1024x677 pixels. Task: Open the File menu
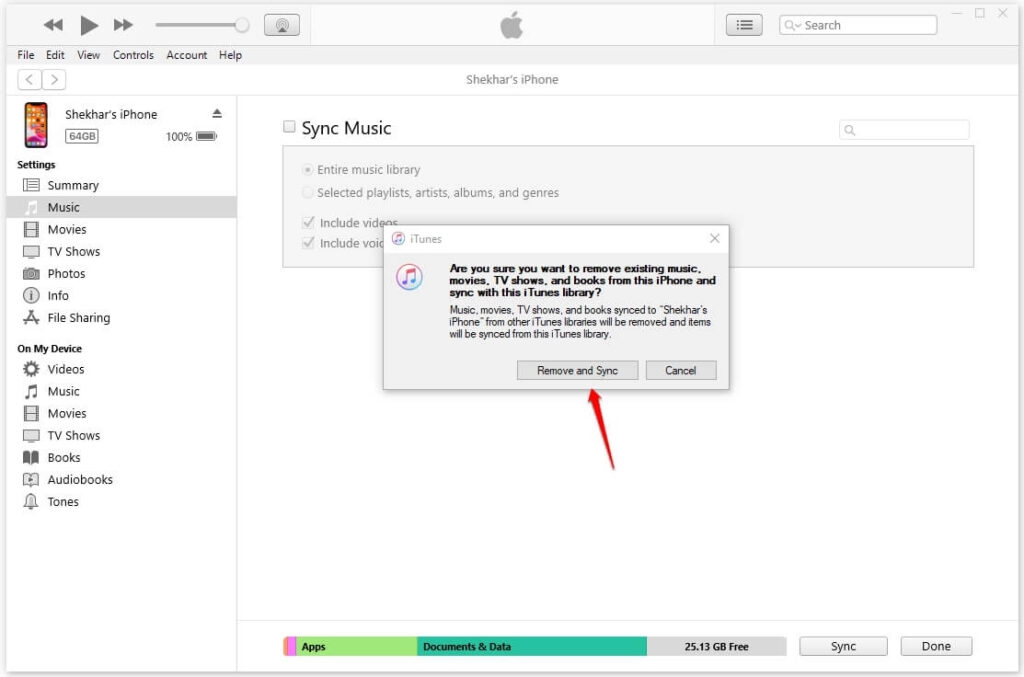[25, 55]
